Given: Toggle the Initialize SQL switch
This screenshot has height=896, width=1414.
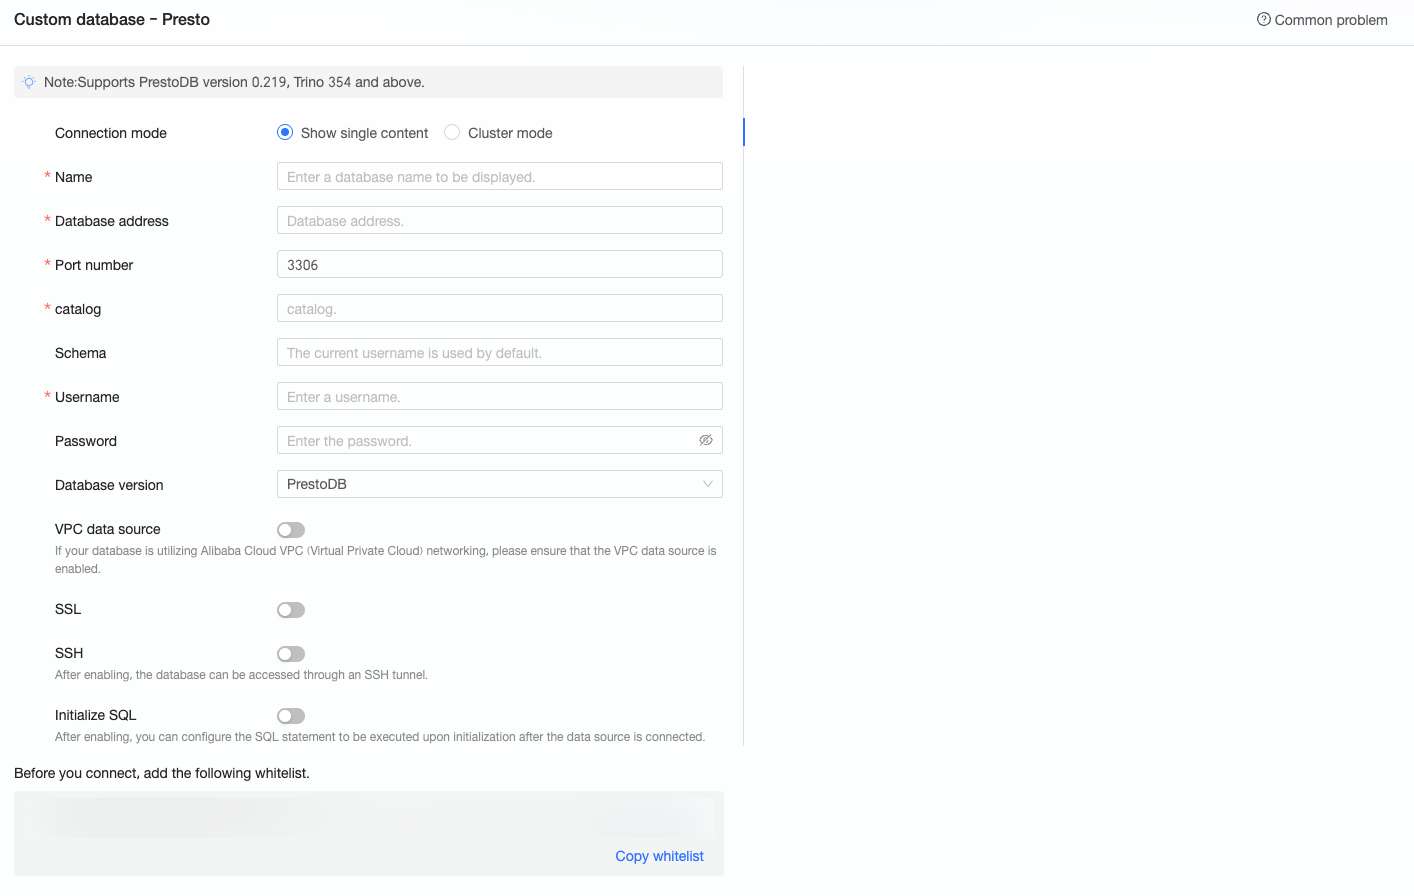Looking at the screenshot, I should pyautogui.click(x=291, y=716).
